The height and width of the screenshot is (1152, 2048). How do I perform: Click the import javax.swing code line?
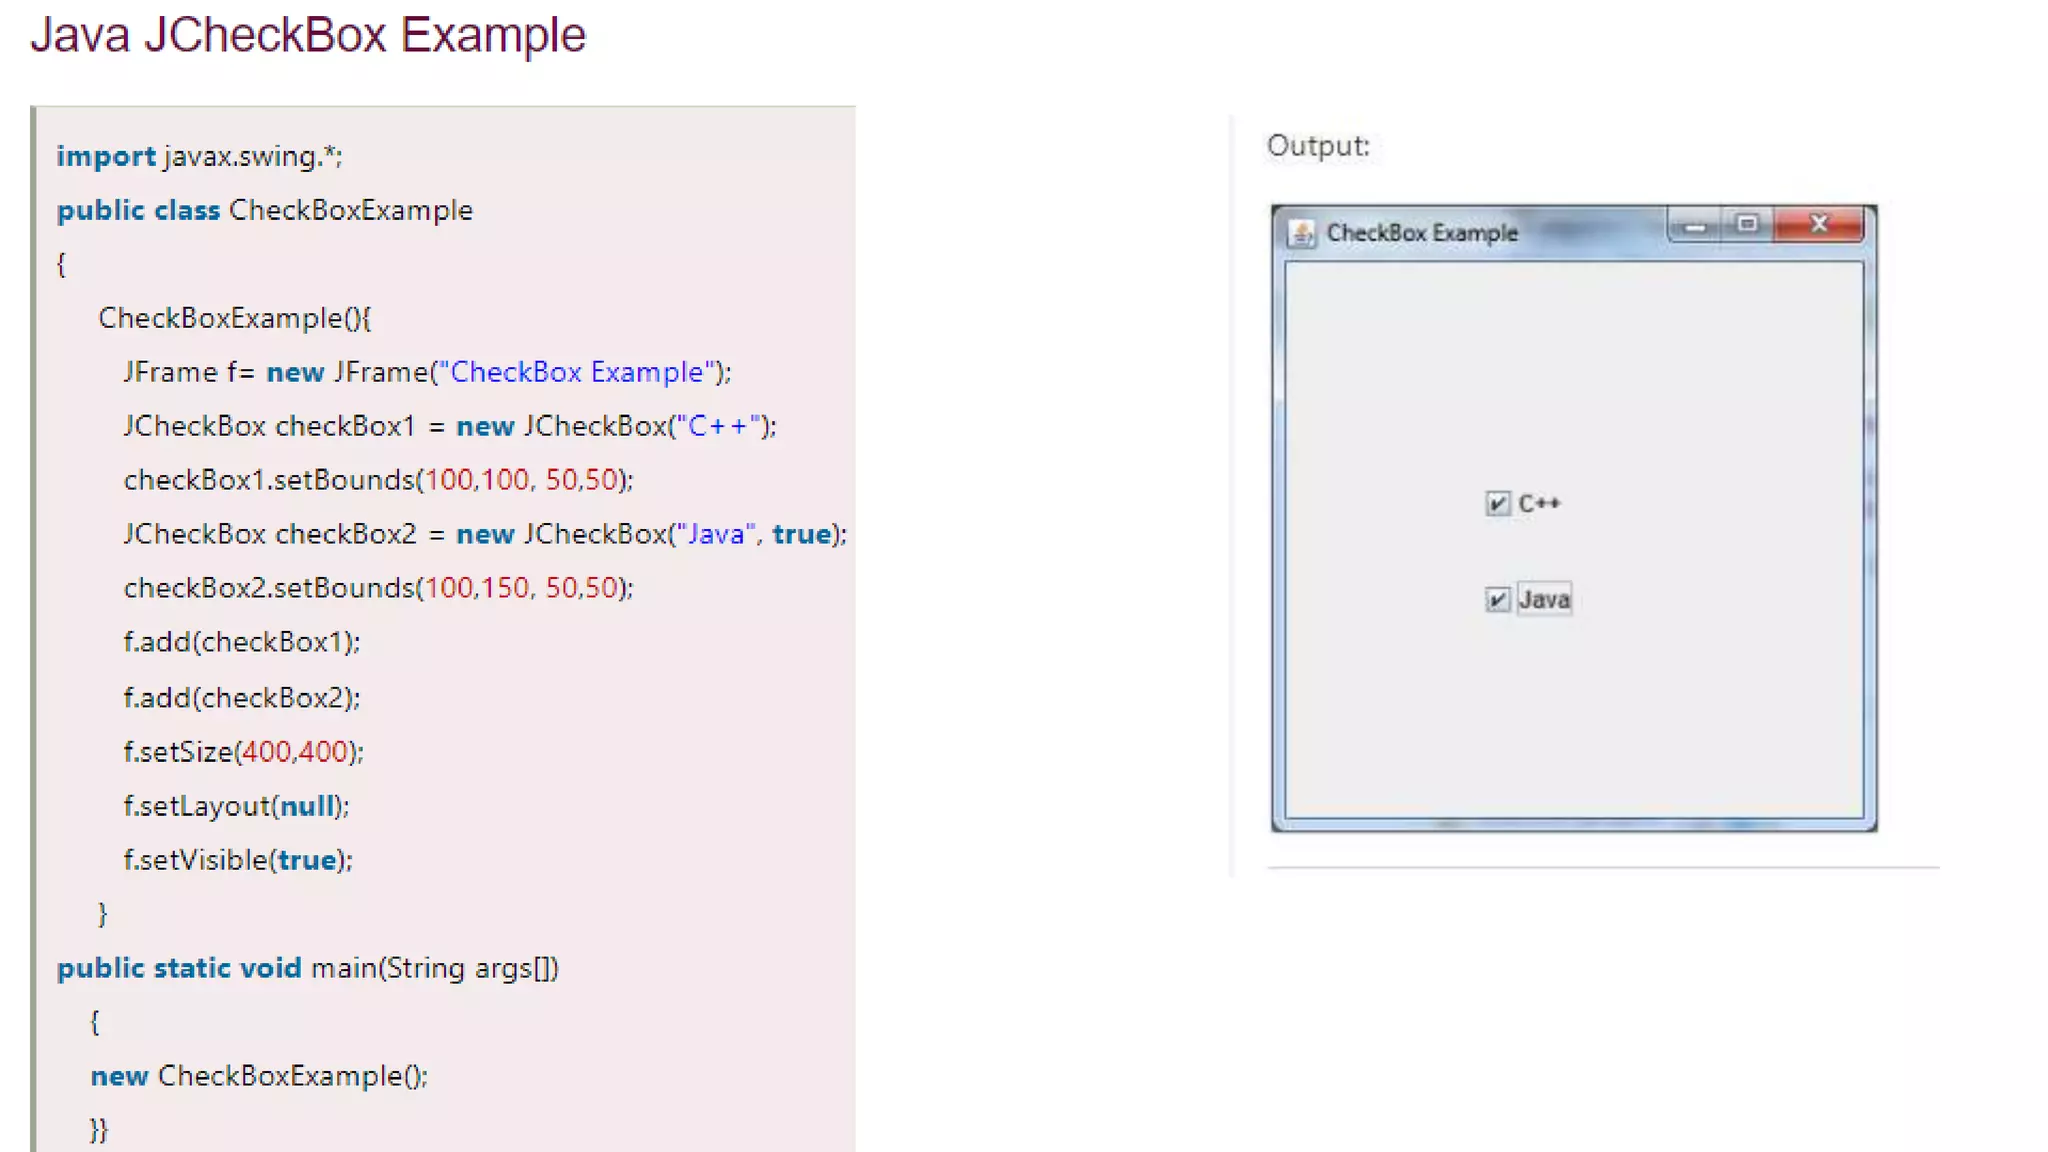click(x=199, y=156)
